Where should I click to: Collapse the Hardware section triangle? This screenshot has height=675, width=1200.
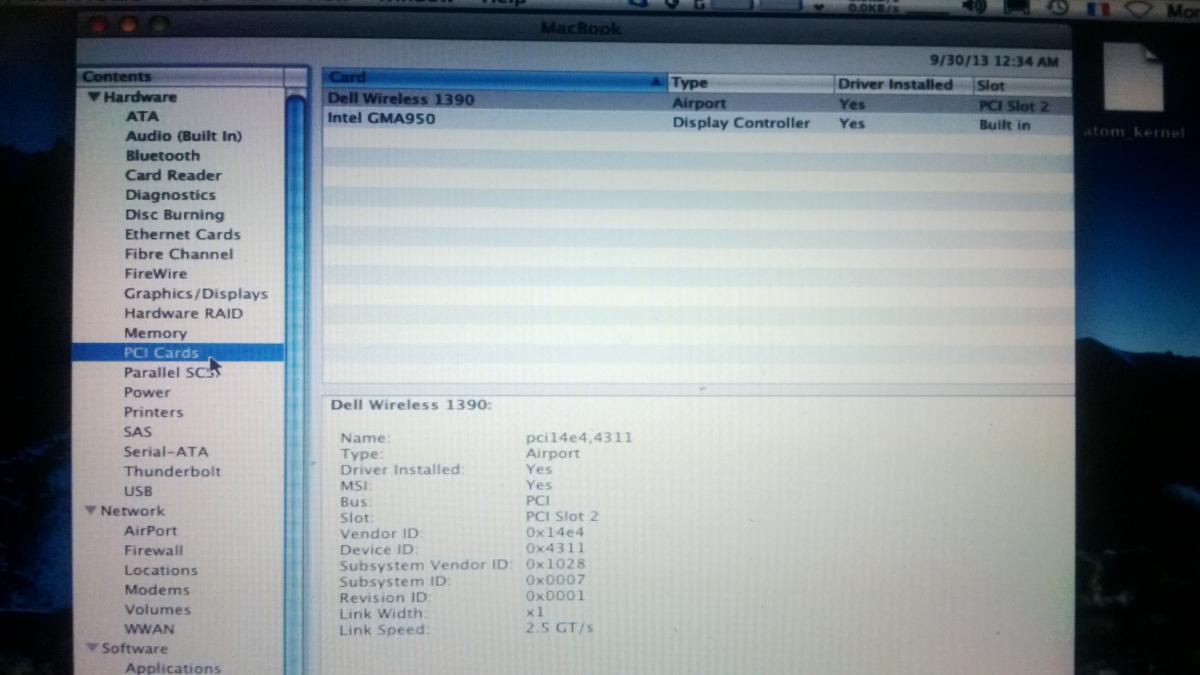click(x=94, y=97)
